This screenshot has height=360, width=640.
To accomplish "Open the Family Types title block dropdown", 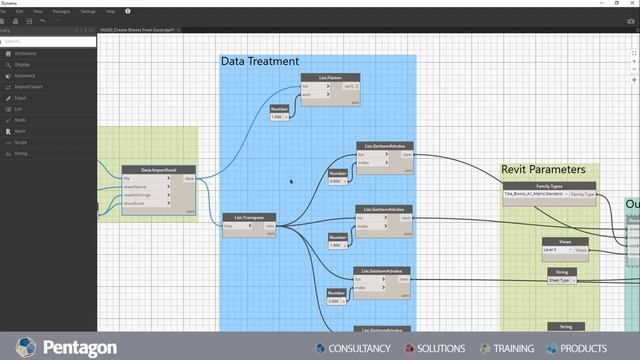I will [536, 194].
